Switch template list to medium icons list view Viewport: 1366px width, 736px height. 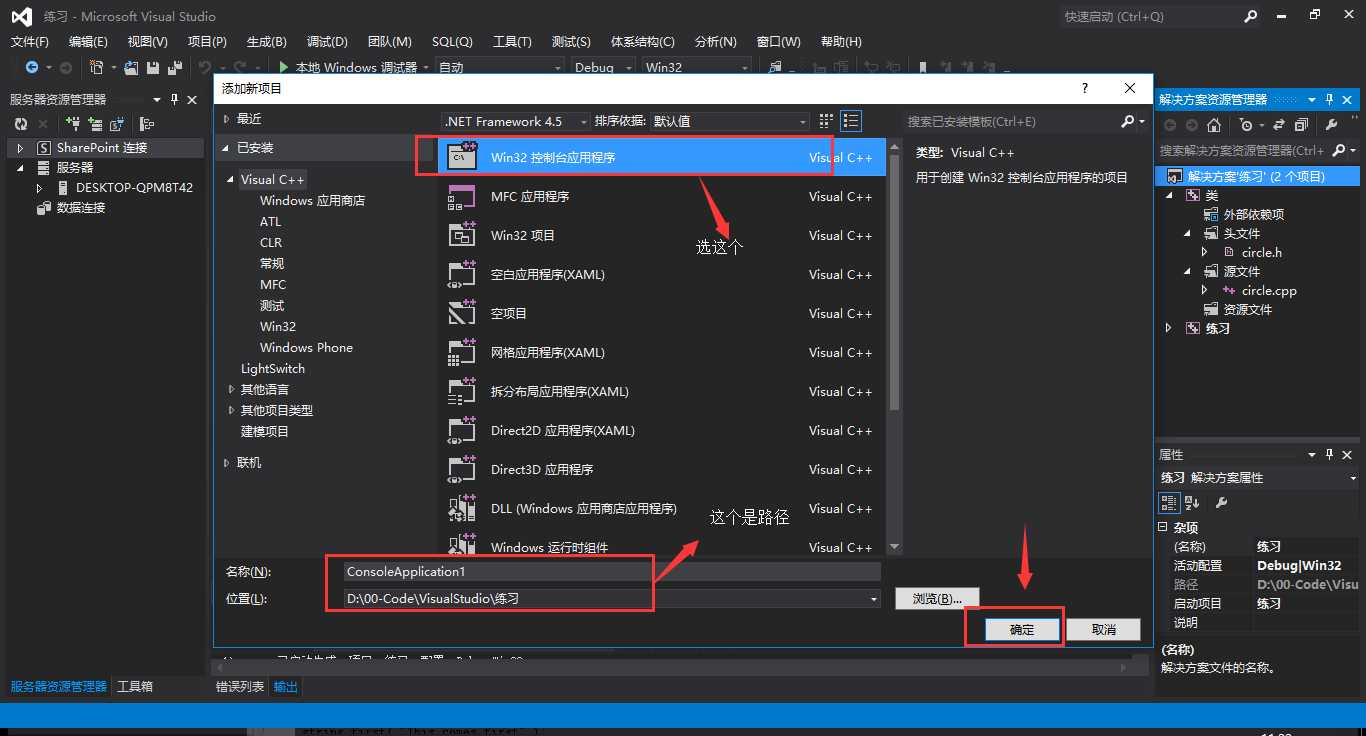click(851, 121)
